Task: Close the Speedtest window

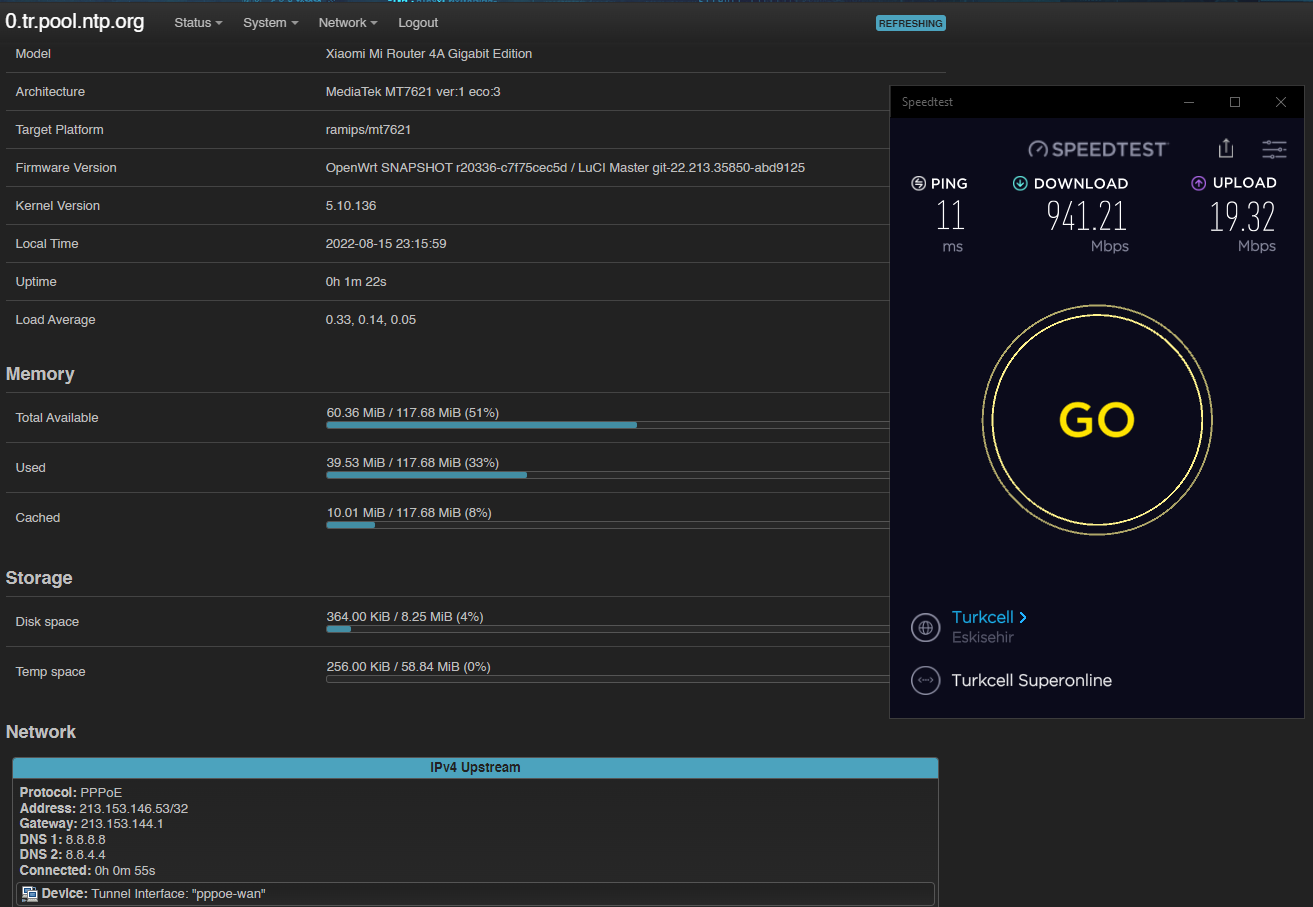Action: coord(1281,102)
